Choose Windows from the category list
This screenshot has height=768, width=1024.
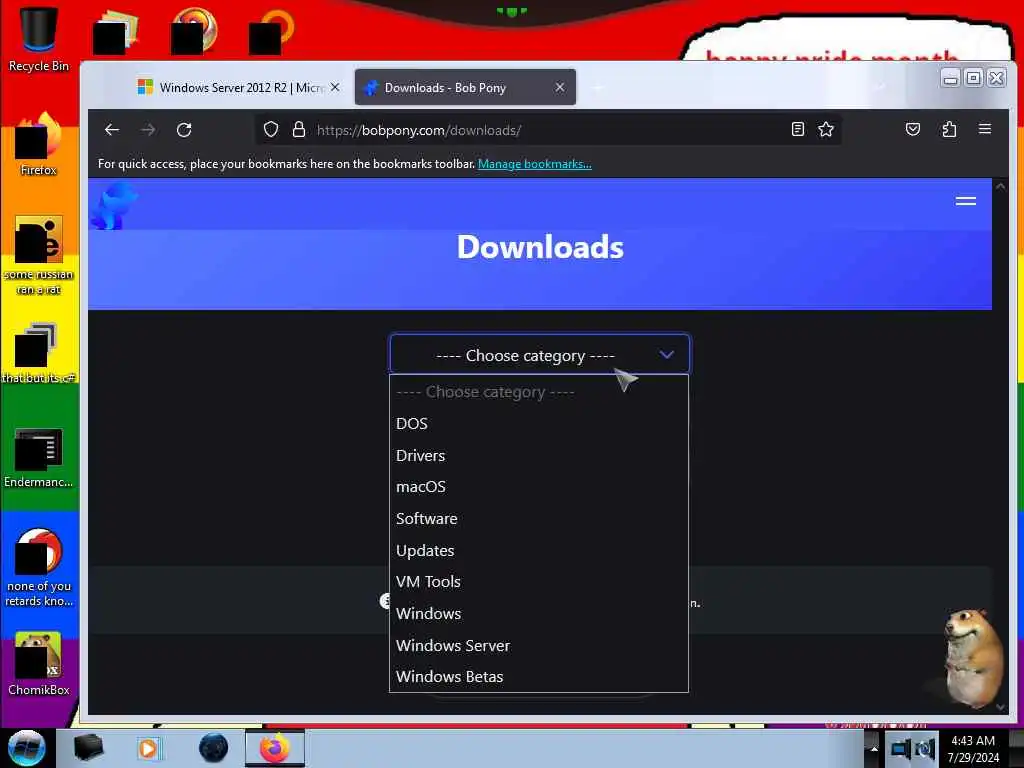click(x=539, y=613)
